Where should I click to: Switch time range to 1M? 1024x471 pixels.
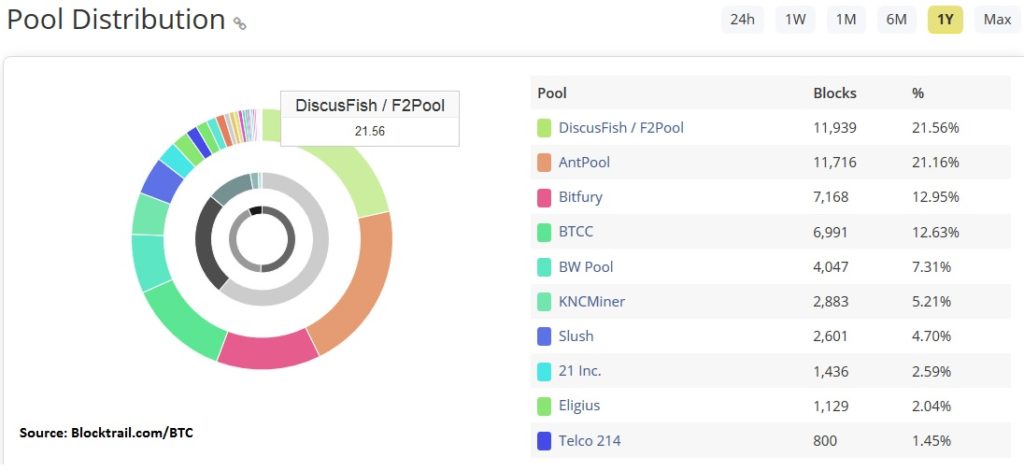click(x=846, y=20)
